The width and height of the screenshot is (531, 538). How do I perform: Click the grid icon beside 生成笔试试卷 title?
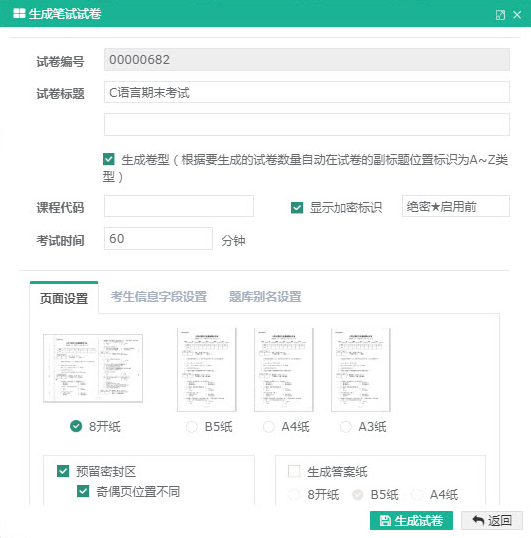click(19, 14)
